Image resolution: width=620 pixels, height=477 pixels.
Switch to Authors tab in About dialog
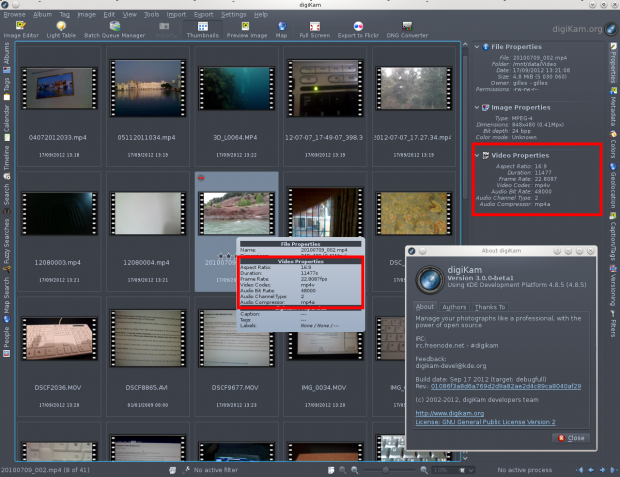(x=454, y=307)
